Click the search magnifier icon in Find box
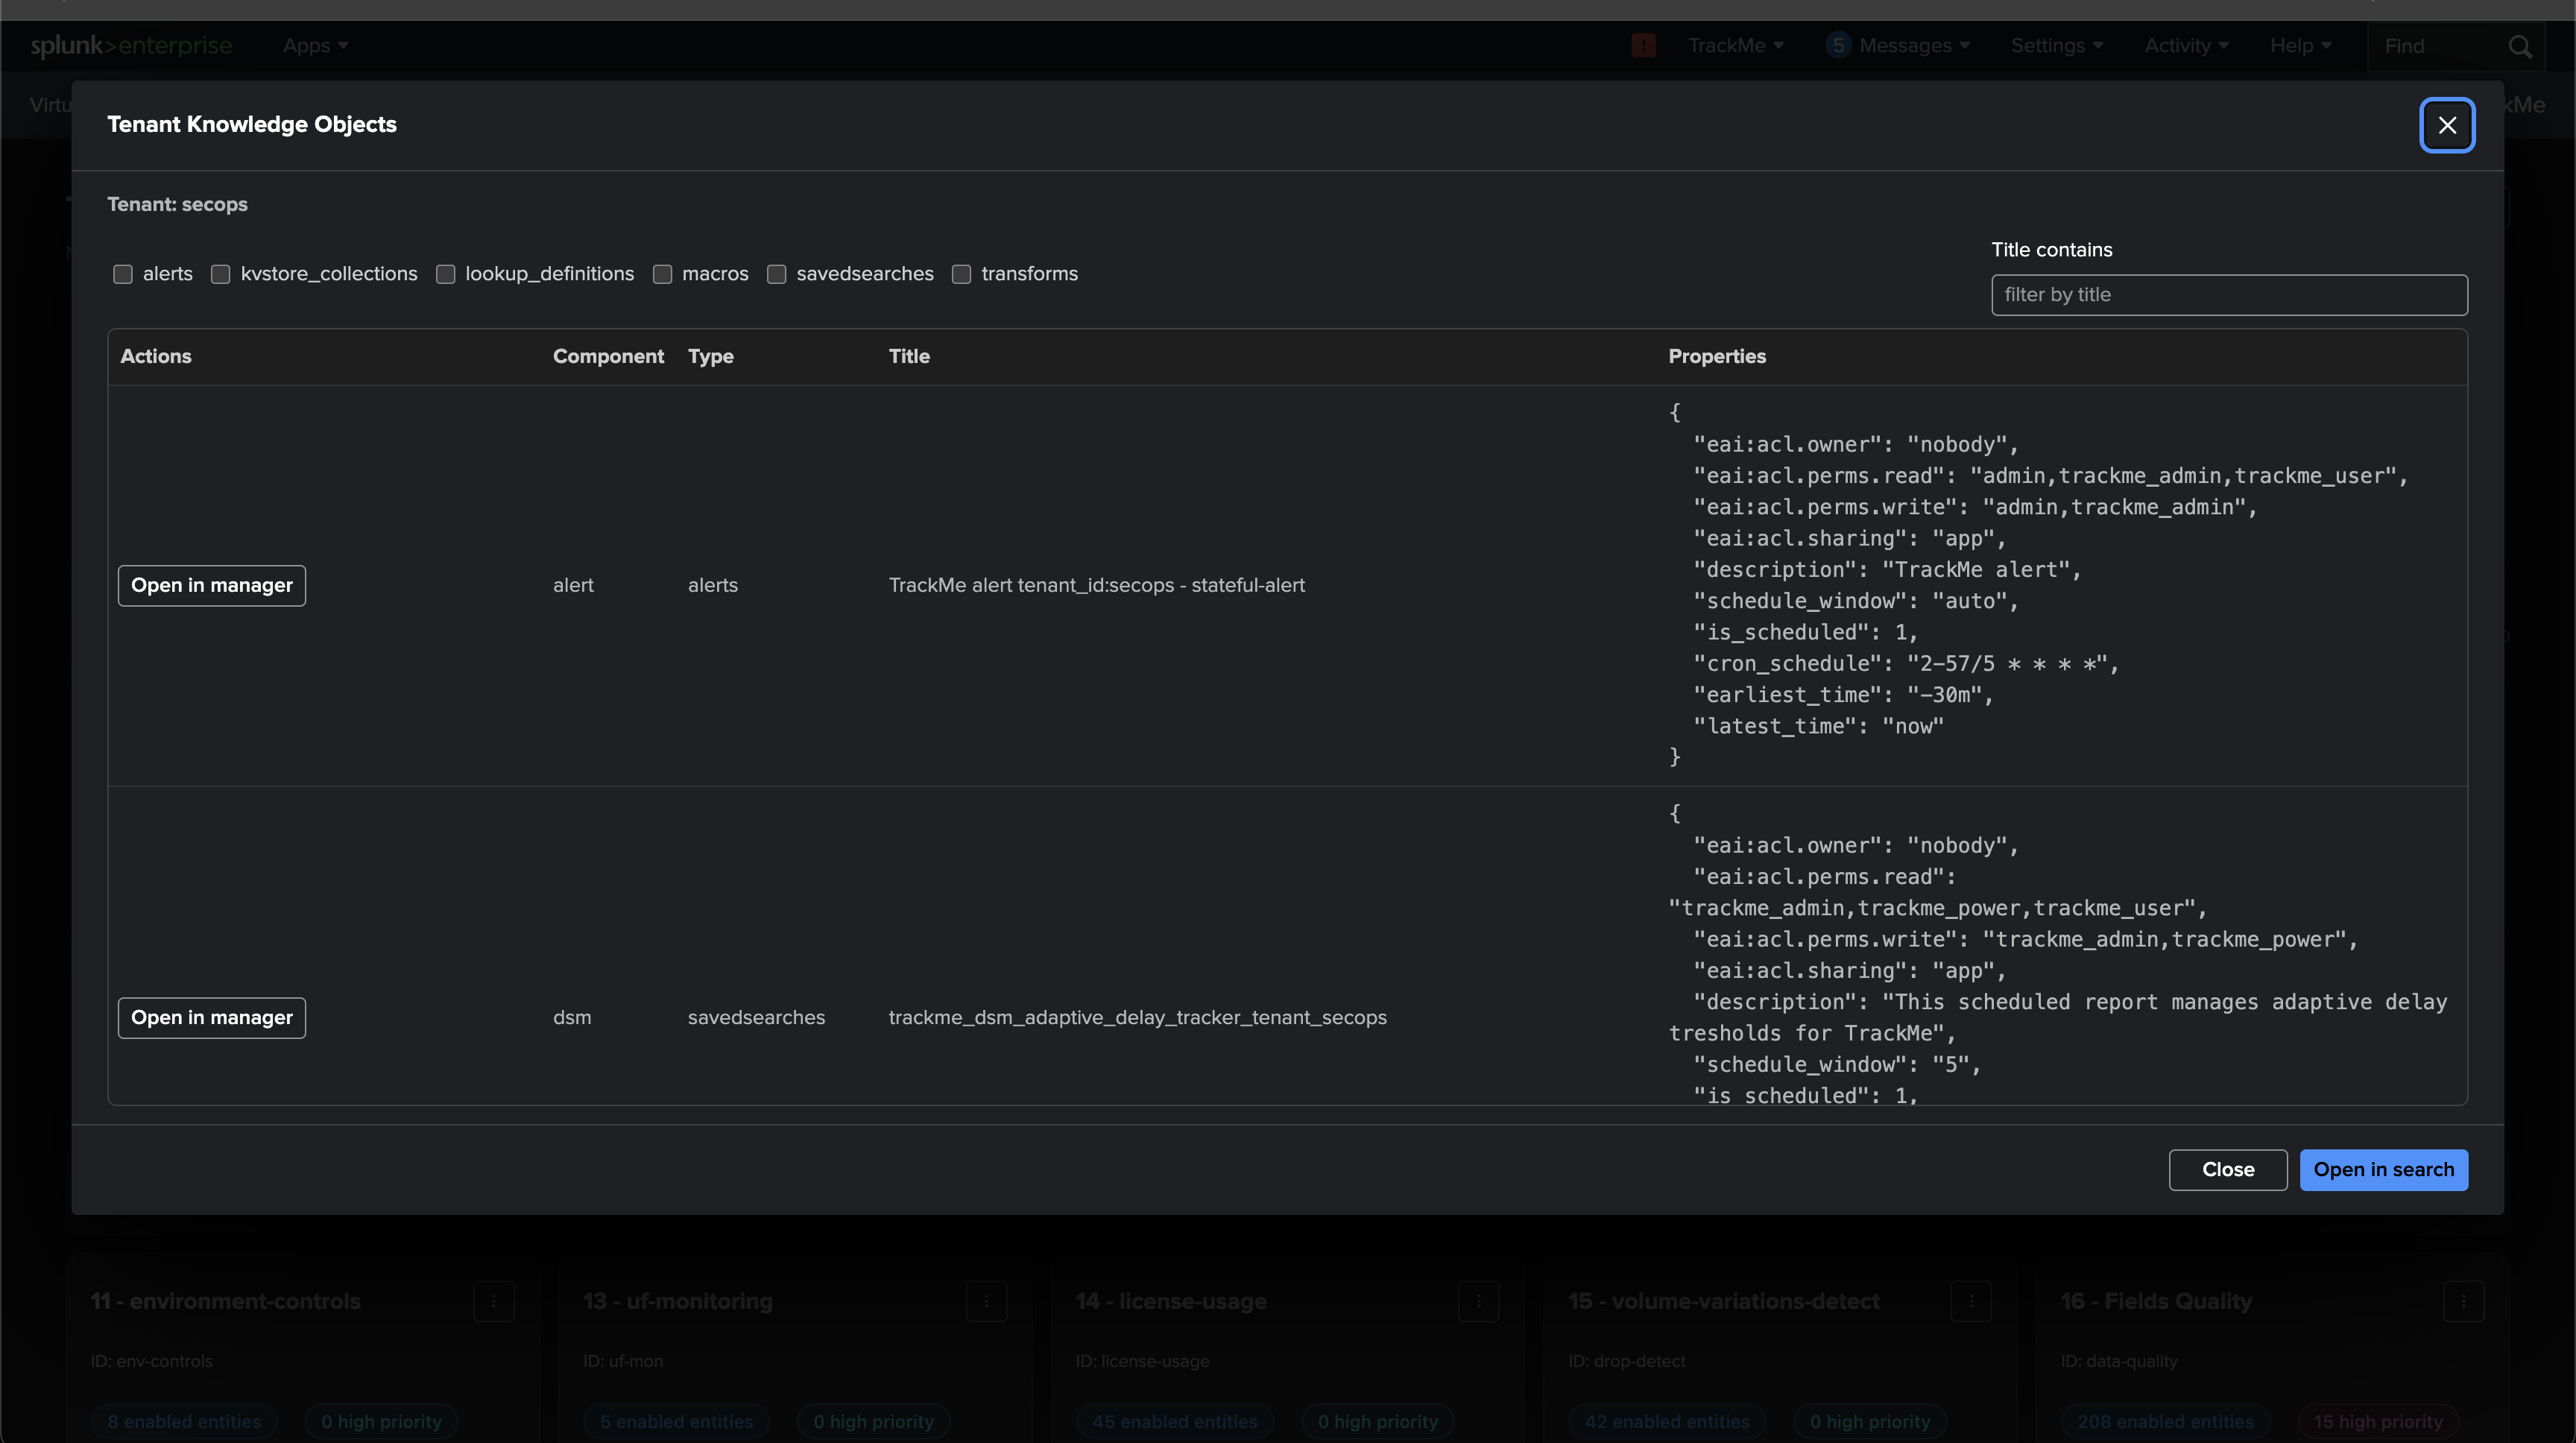The height and width of the screenshot is (1443, 2576). (x=2519, y=47)
